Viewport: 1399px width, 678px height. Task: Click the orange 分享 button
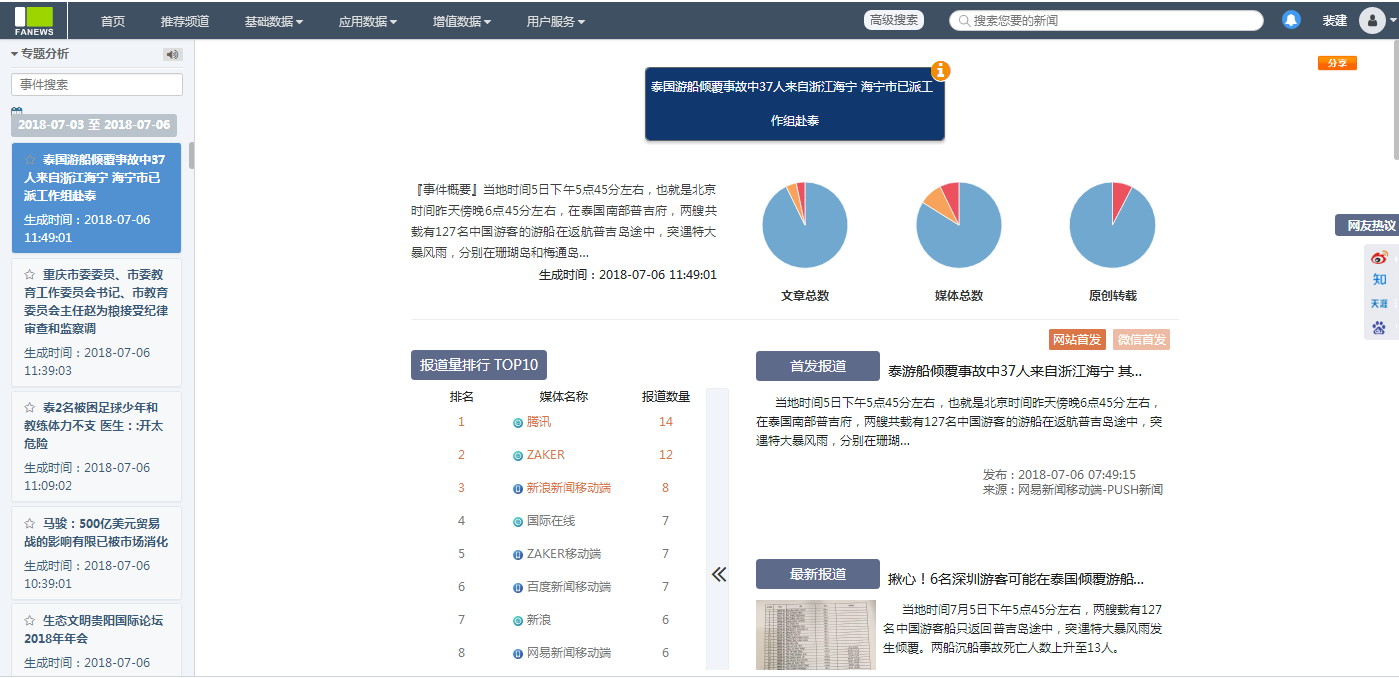[x=1337, y=63]
